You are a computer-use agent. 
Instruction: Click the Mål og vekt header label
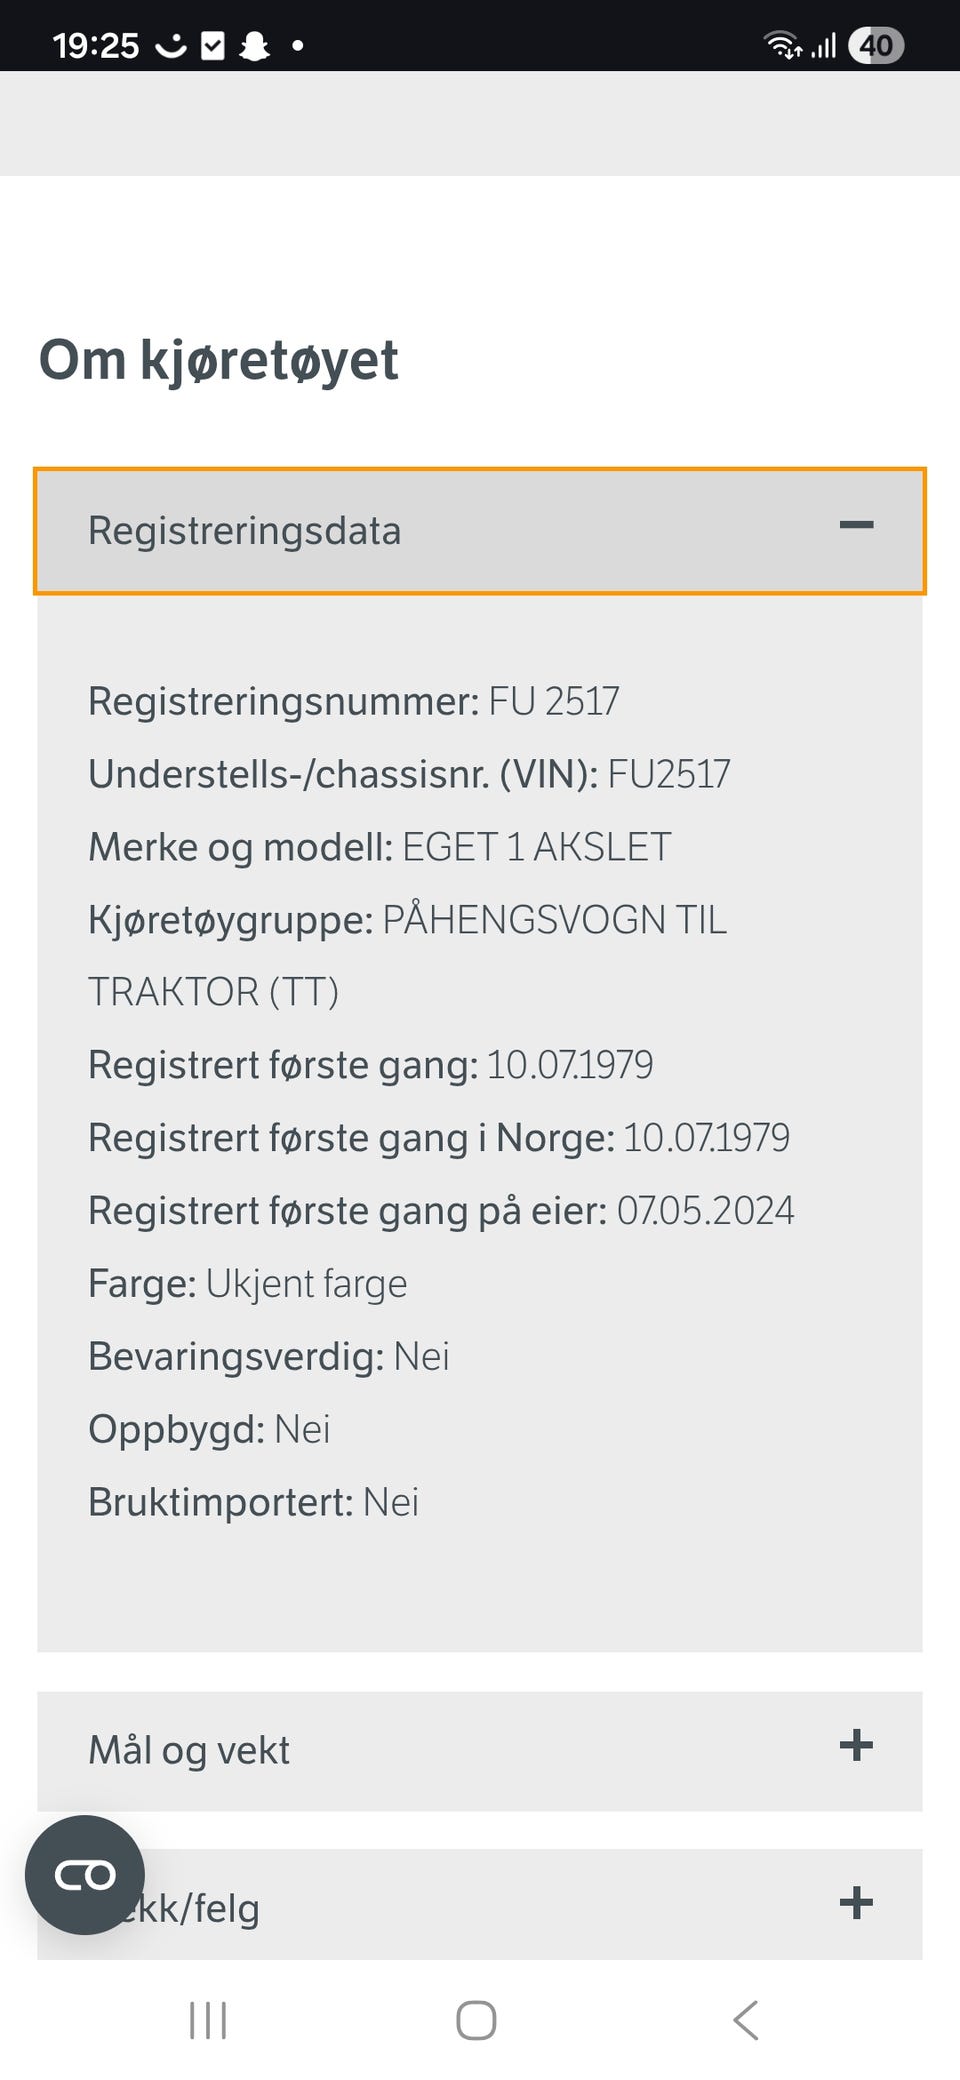coord(189,1750)
